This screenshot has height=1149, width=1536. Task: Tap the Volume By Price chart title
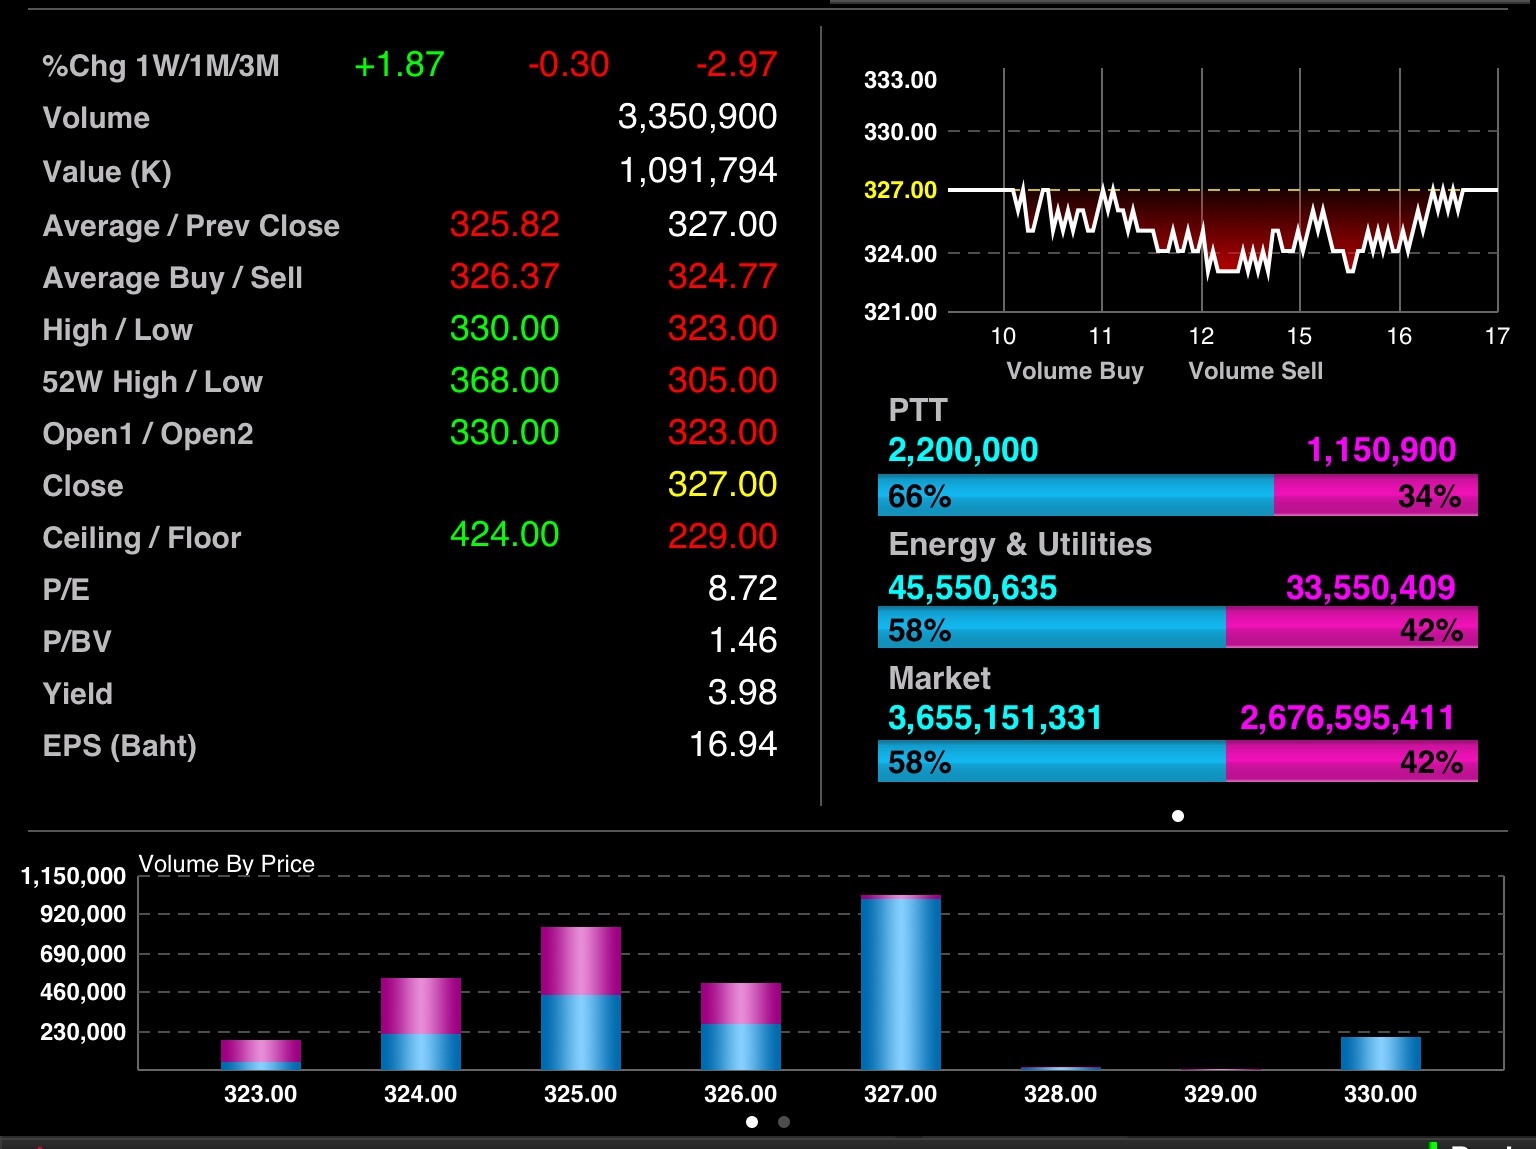226,864
